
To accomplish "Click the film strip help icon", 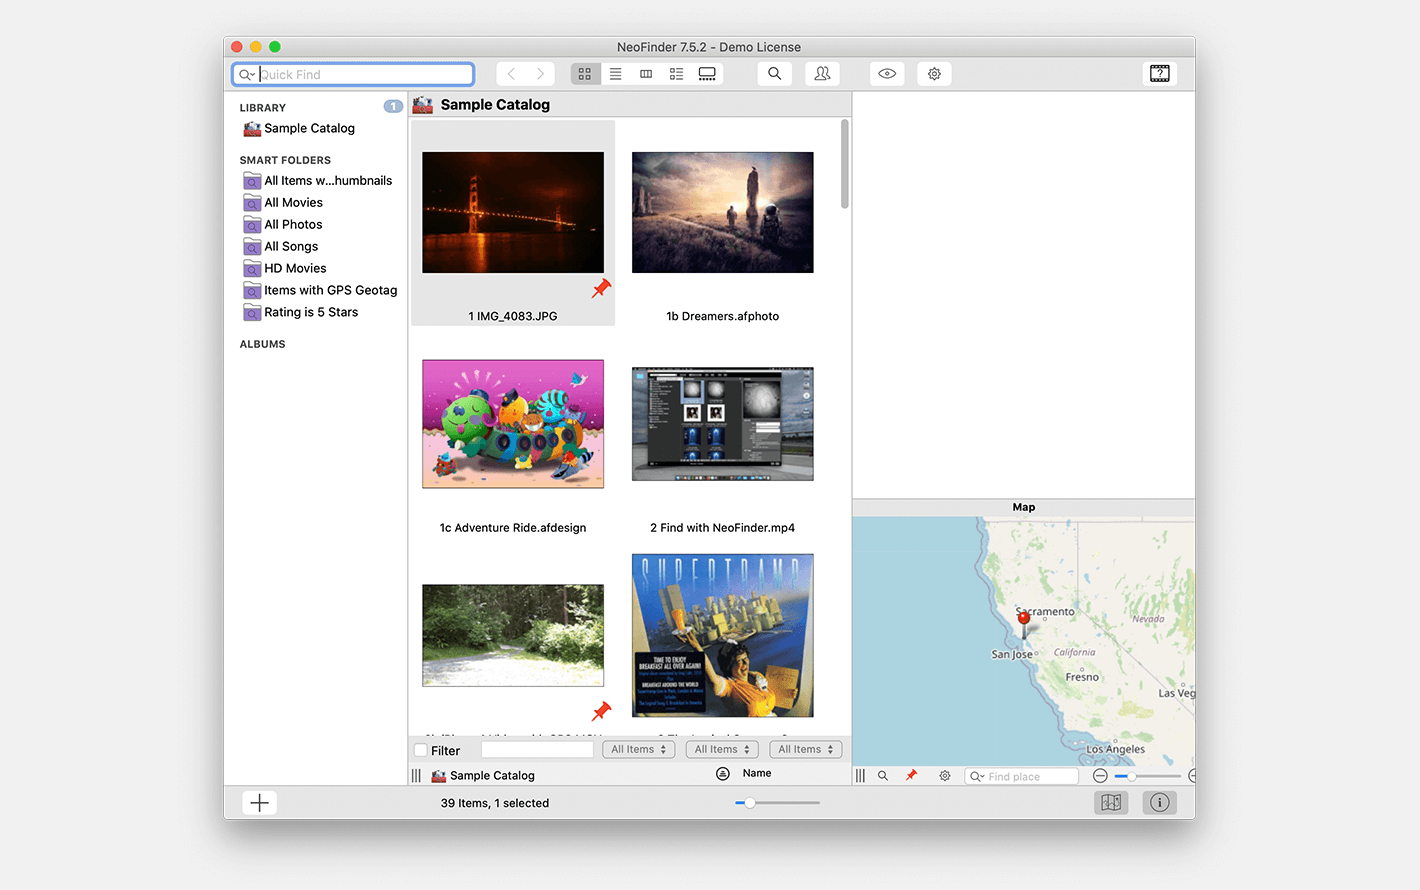I will (x=1159, y=74).
